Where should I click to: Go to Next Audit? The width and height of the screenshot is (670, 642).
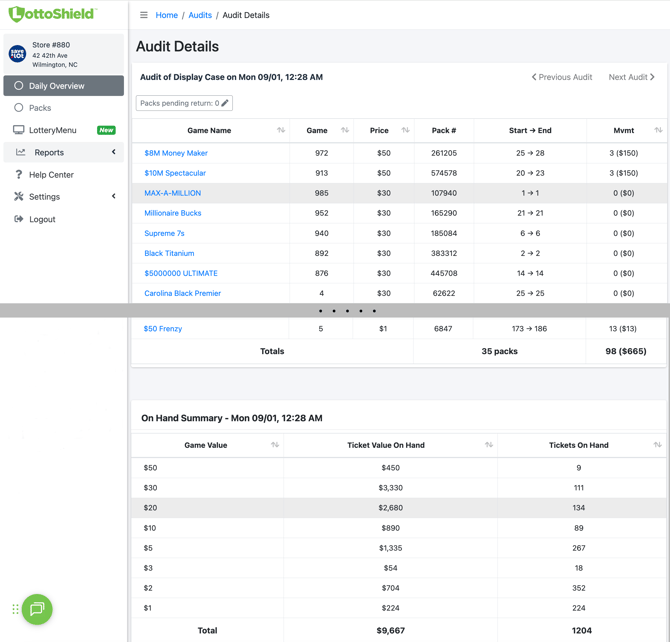631,77
